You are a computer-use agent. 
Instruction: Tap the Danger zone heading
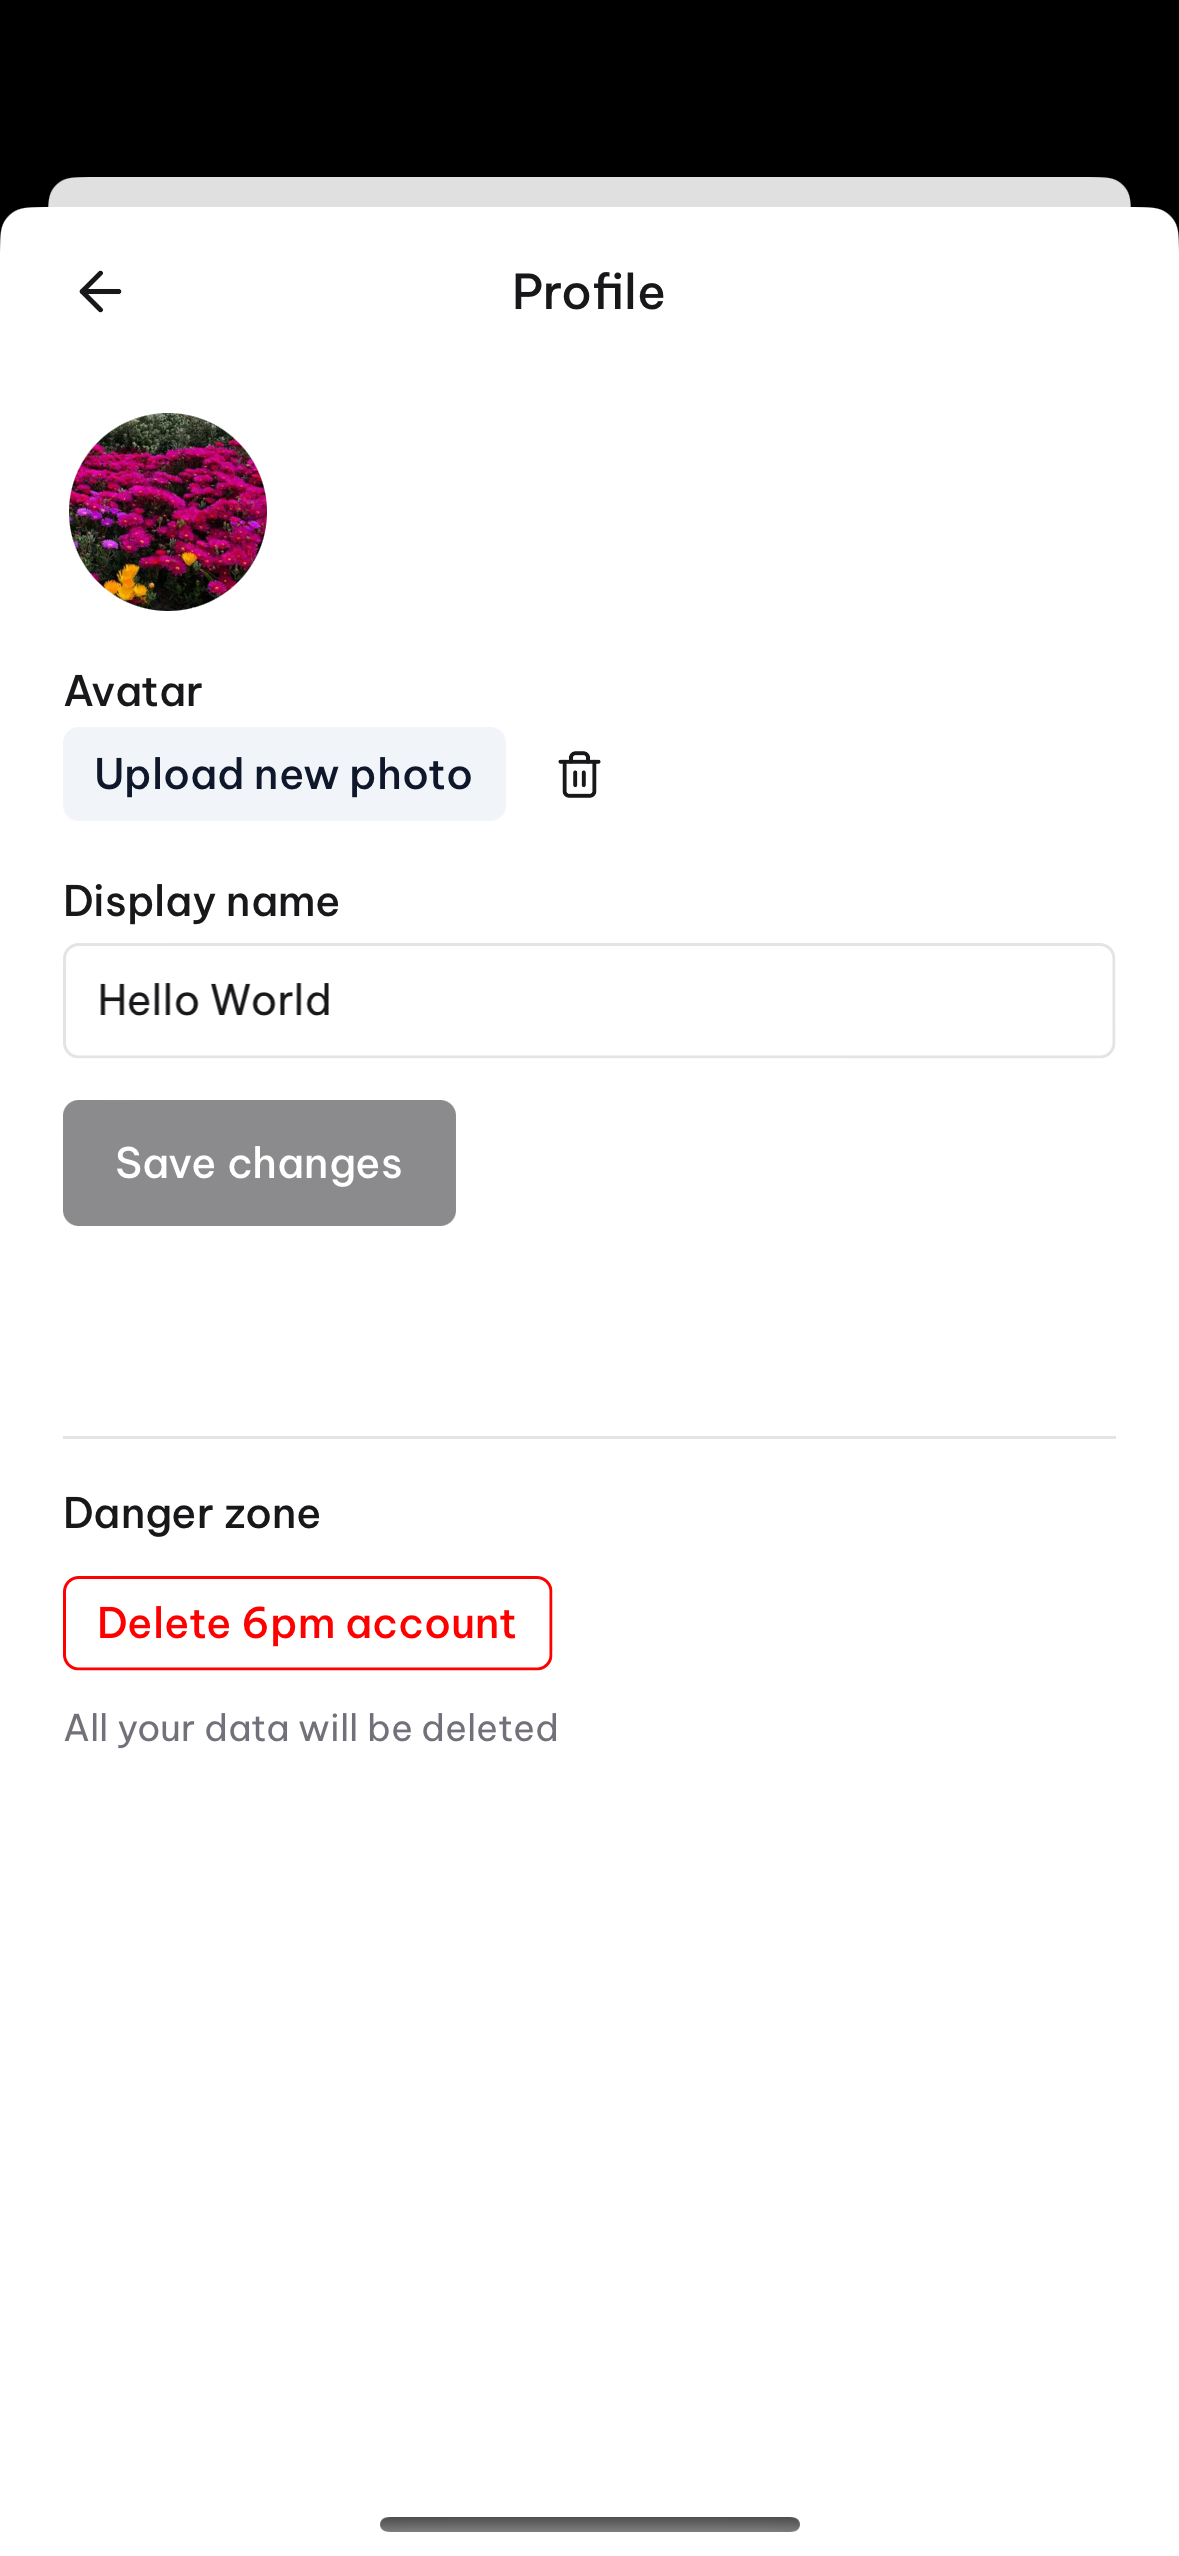point(192,1513)
